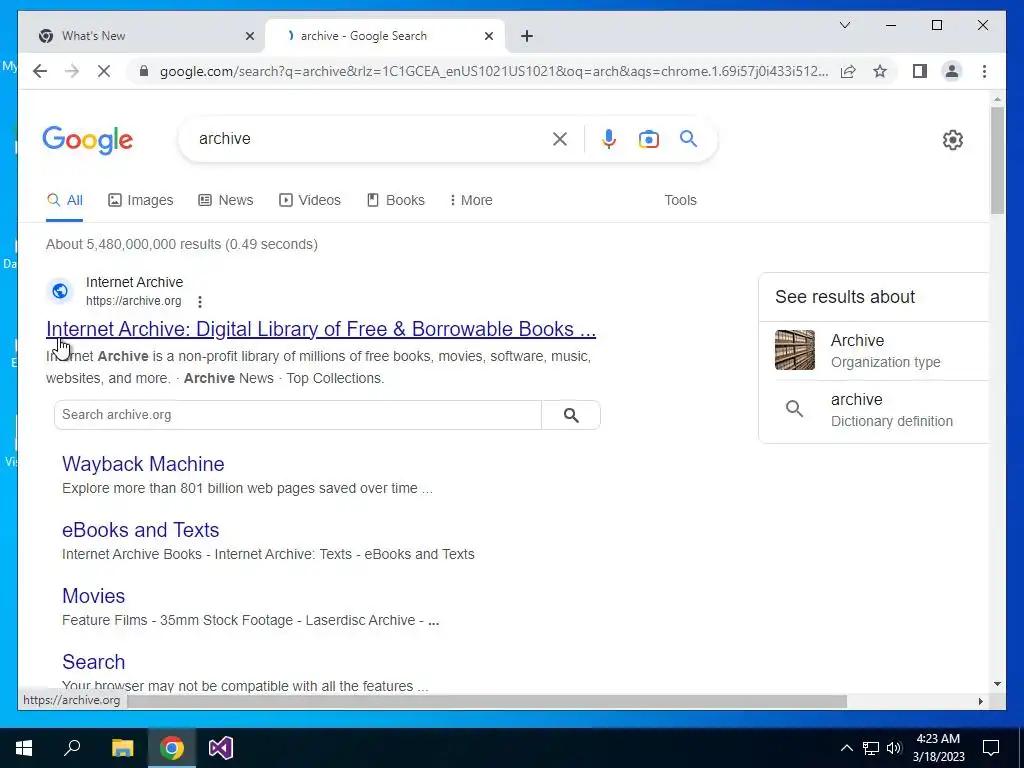Close the What's New tab

click(x=249, y=37)
